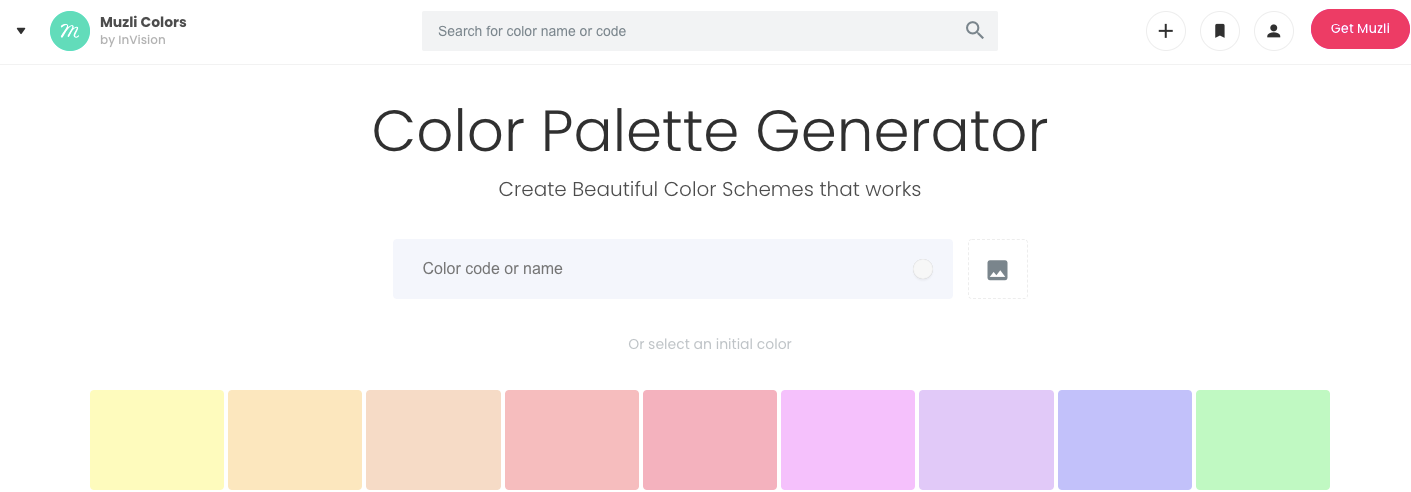Select the light orange cream swatch
This screenshot has height=492, width=1411.
pyautogui.click(x=295, y=440)
